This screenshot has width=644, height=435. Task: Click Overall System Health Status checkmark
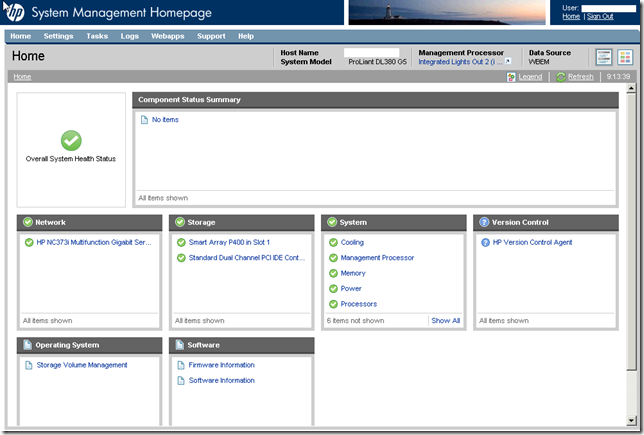pyautogui.click(x=71, y=141)
